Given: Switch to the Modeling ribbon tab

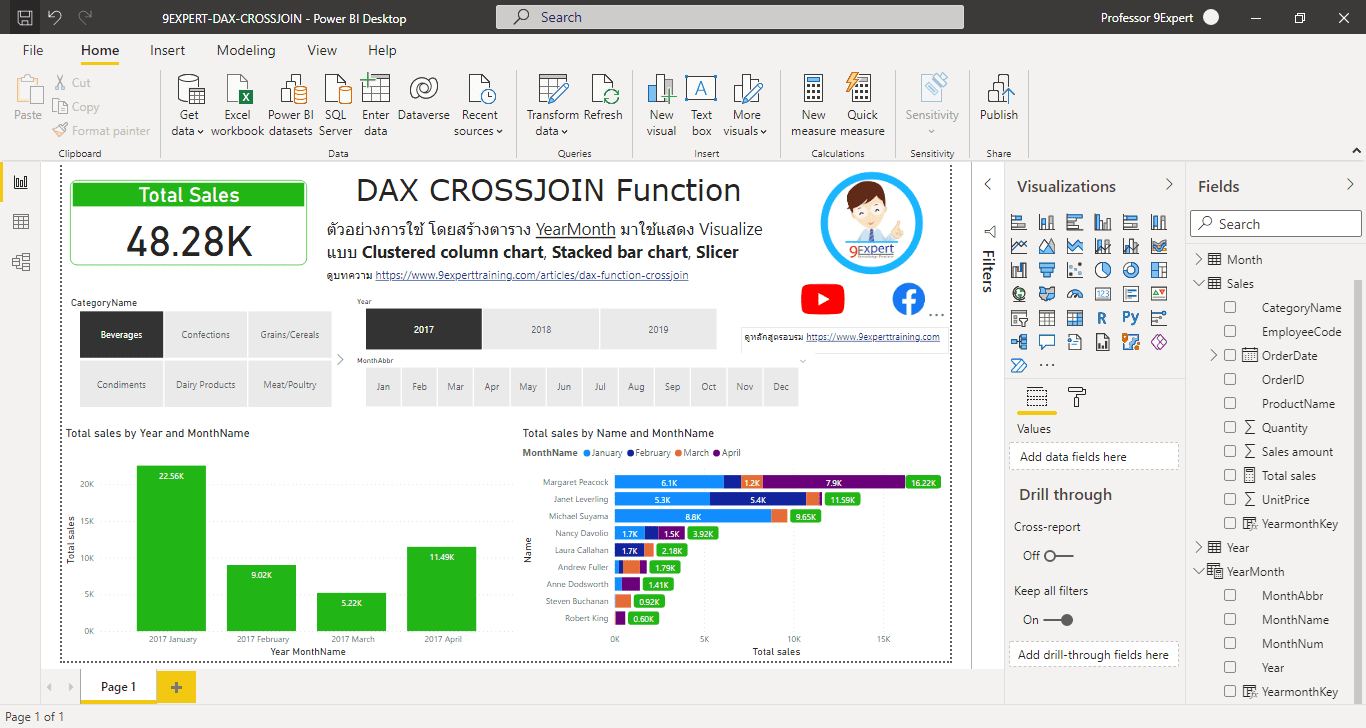Looking at the screenshot, I should 245,50.
